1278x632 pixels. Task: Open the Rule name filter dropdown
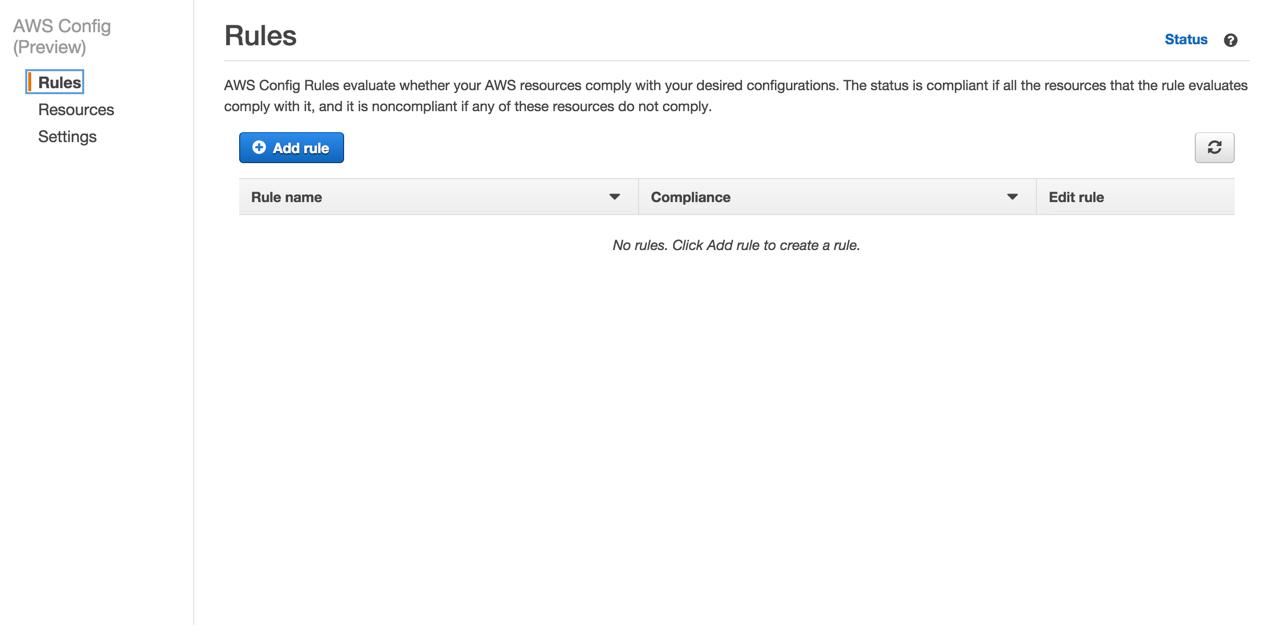point(614,196)
